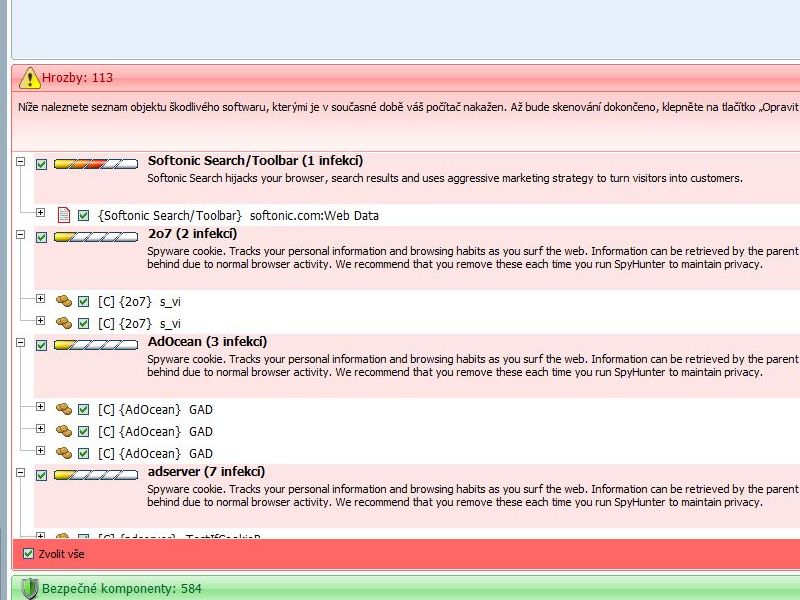The height and width of the screenshot is (600, 800).
Task: Toggle checkbox for softonic.com:Web Data item
Action: click(83, 216)
